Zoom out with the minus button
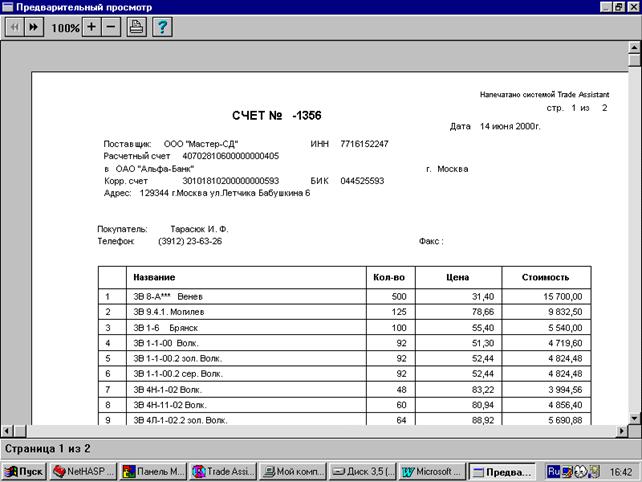The height and width of the screenshot is (482, 642). click(111, 28)
